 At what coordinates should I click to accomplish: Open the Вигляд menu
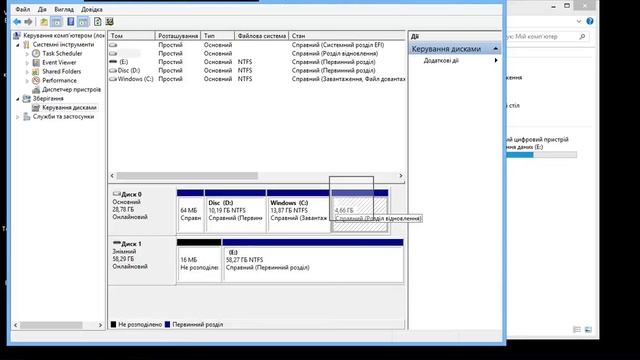[x=64, y=9]
